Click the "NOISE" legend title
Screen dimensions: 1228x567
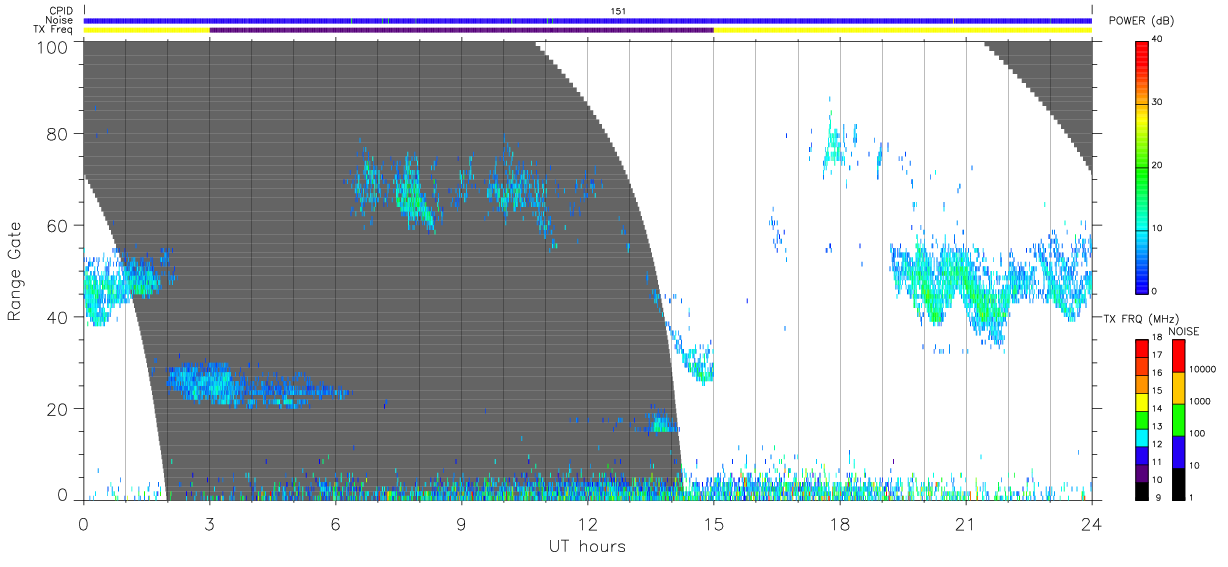point(1184,331)
